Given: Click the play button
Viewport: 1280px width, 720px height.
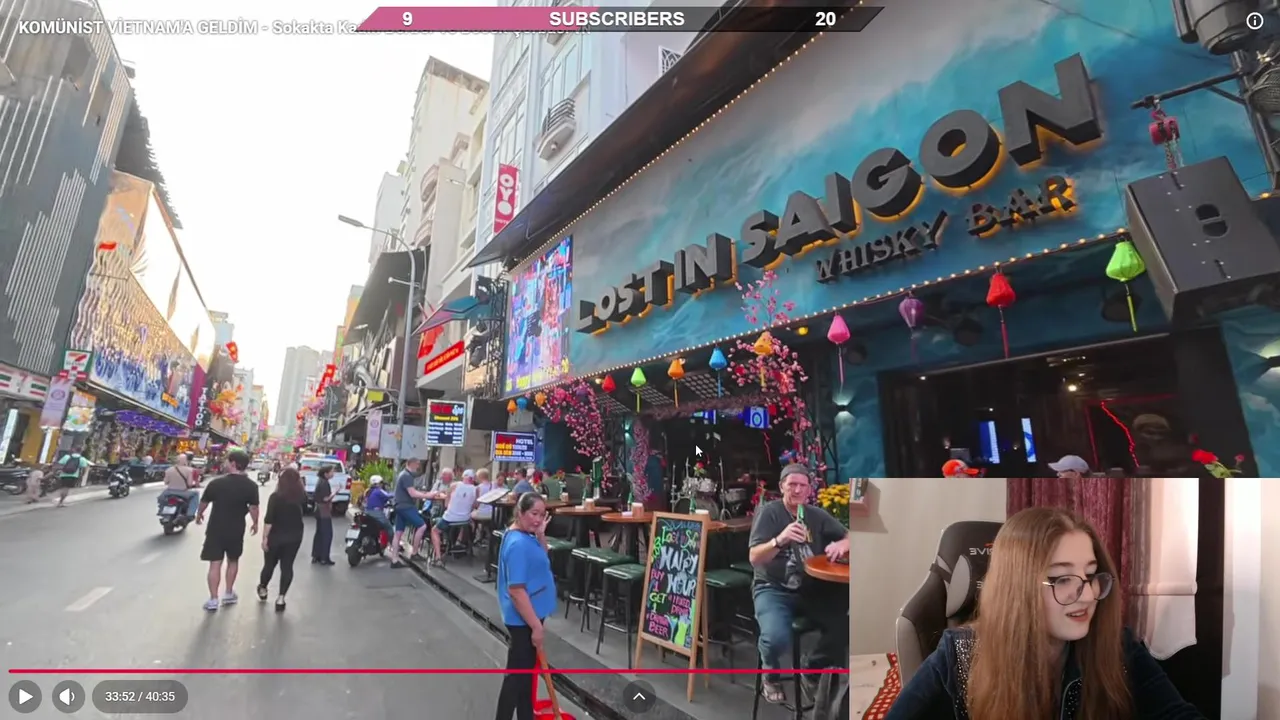Looking at the screenshot, I should (x=25, y=696).
